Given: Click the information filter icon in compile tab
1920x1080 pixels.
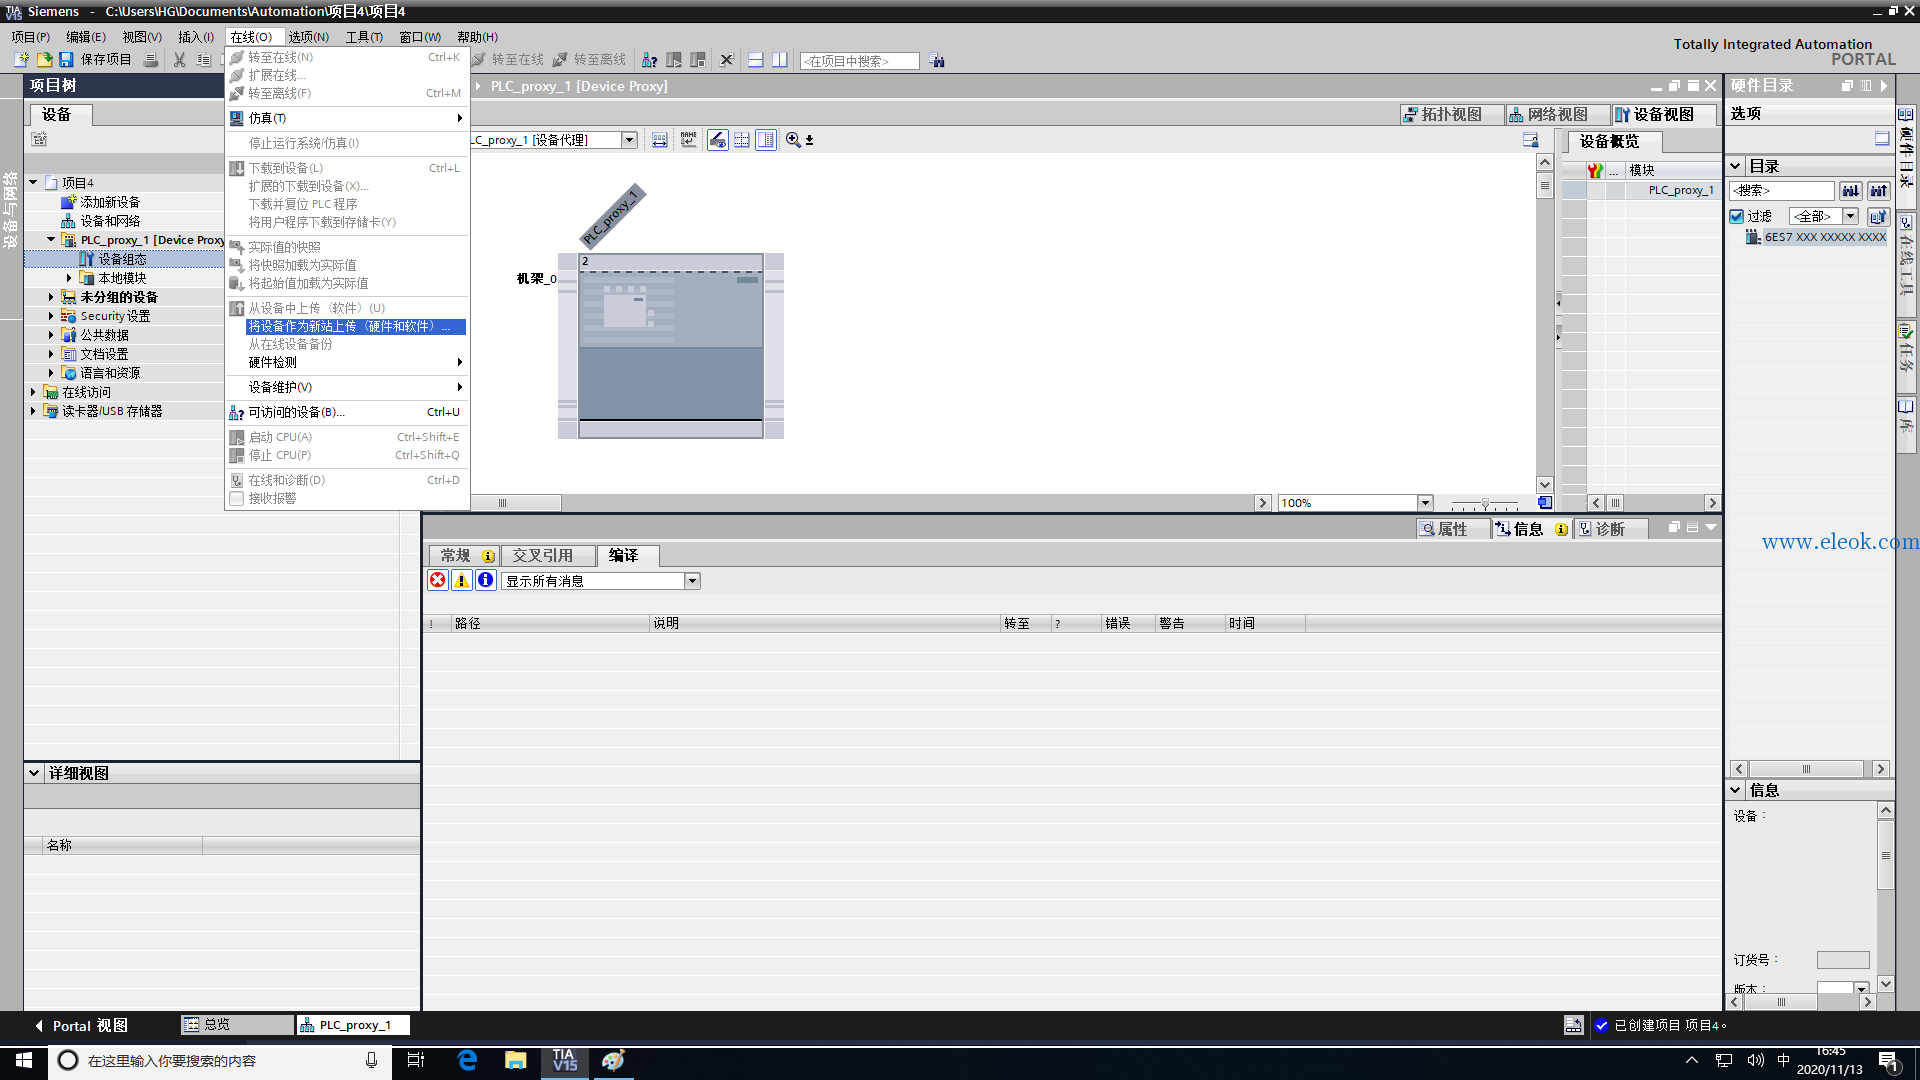Looking at the screenshot, I should 486,580.
